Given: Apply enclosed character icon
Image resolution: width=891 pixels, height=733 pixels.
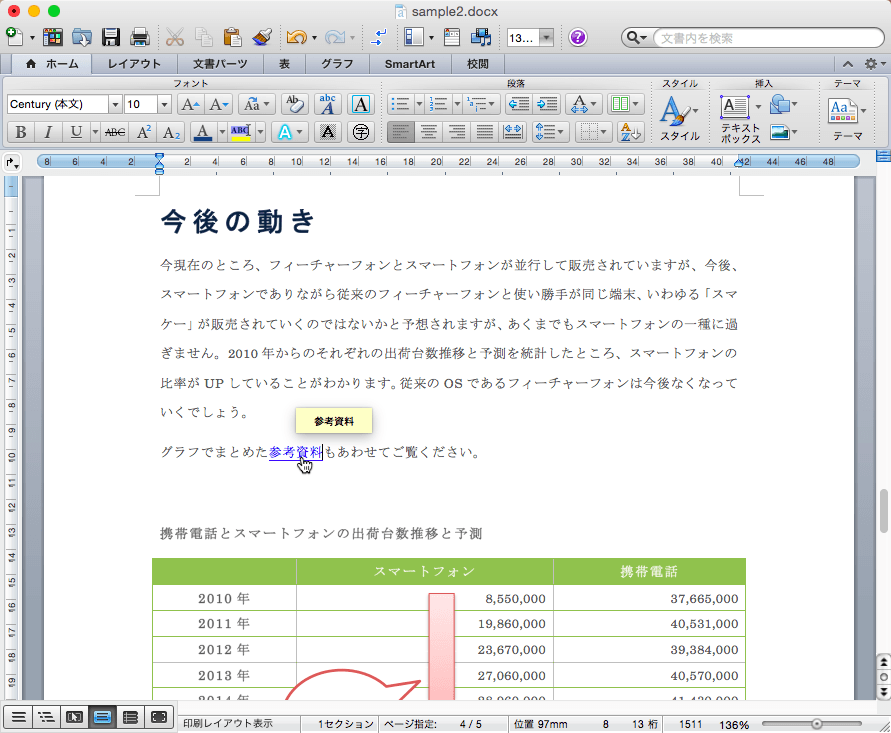Looking at the screenshot, I should [x=361, y=132].
